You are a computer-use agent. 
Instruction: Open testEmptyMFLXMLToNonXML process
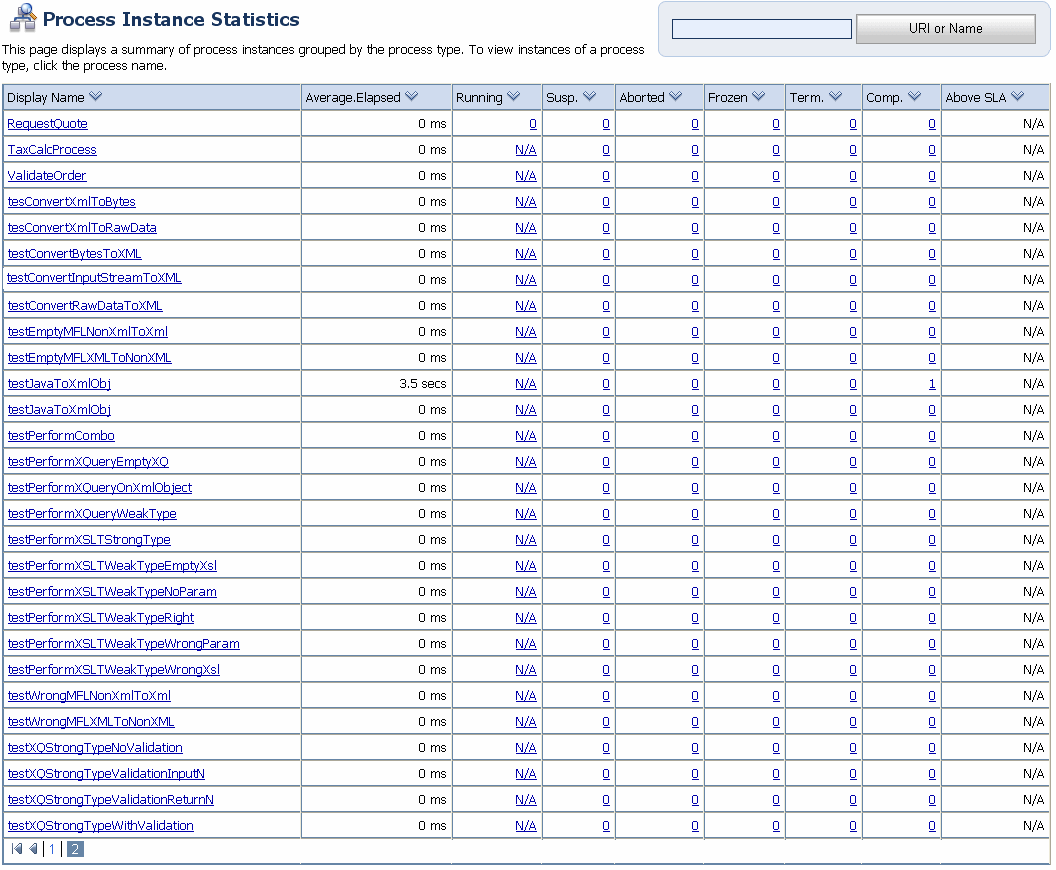89,358
